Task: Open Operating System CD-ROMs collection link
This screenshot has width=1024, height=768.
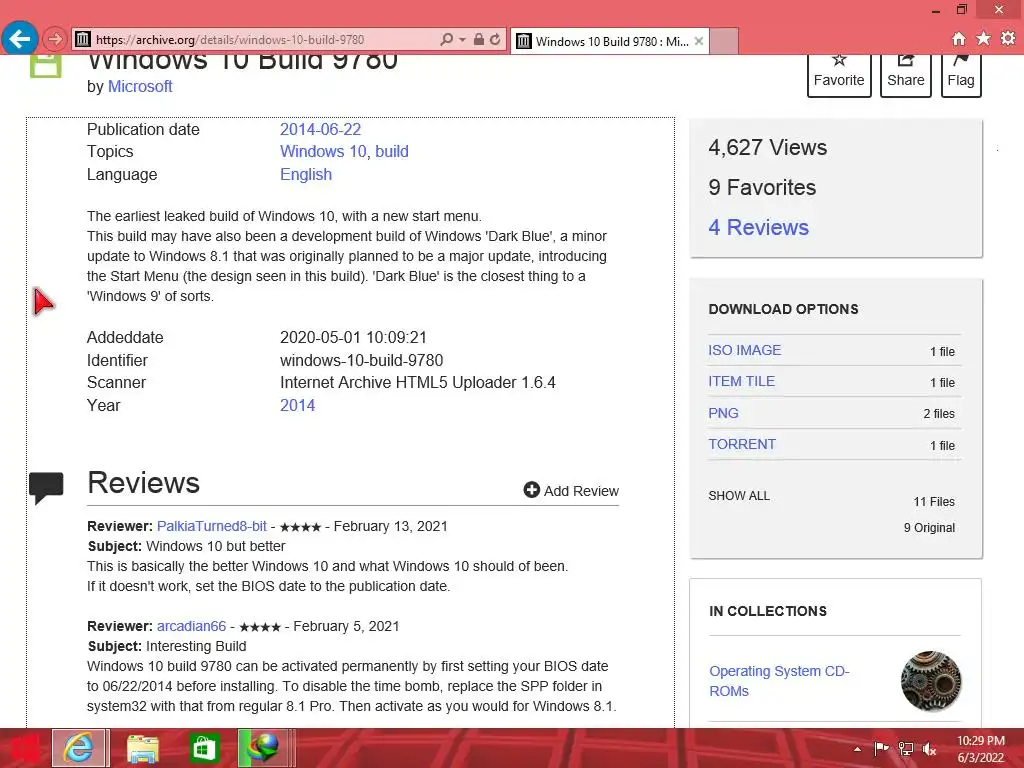Action: tap(779, 681)
